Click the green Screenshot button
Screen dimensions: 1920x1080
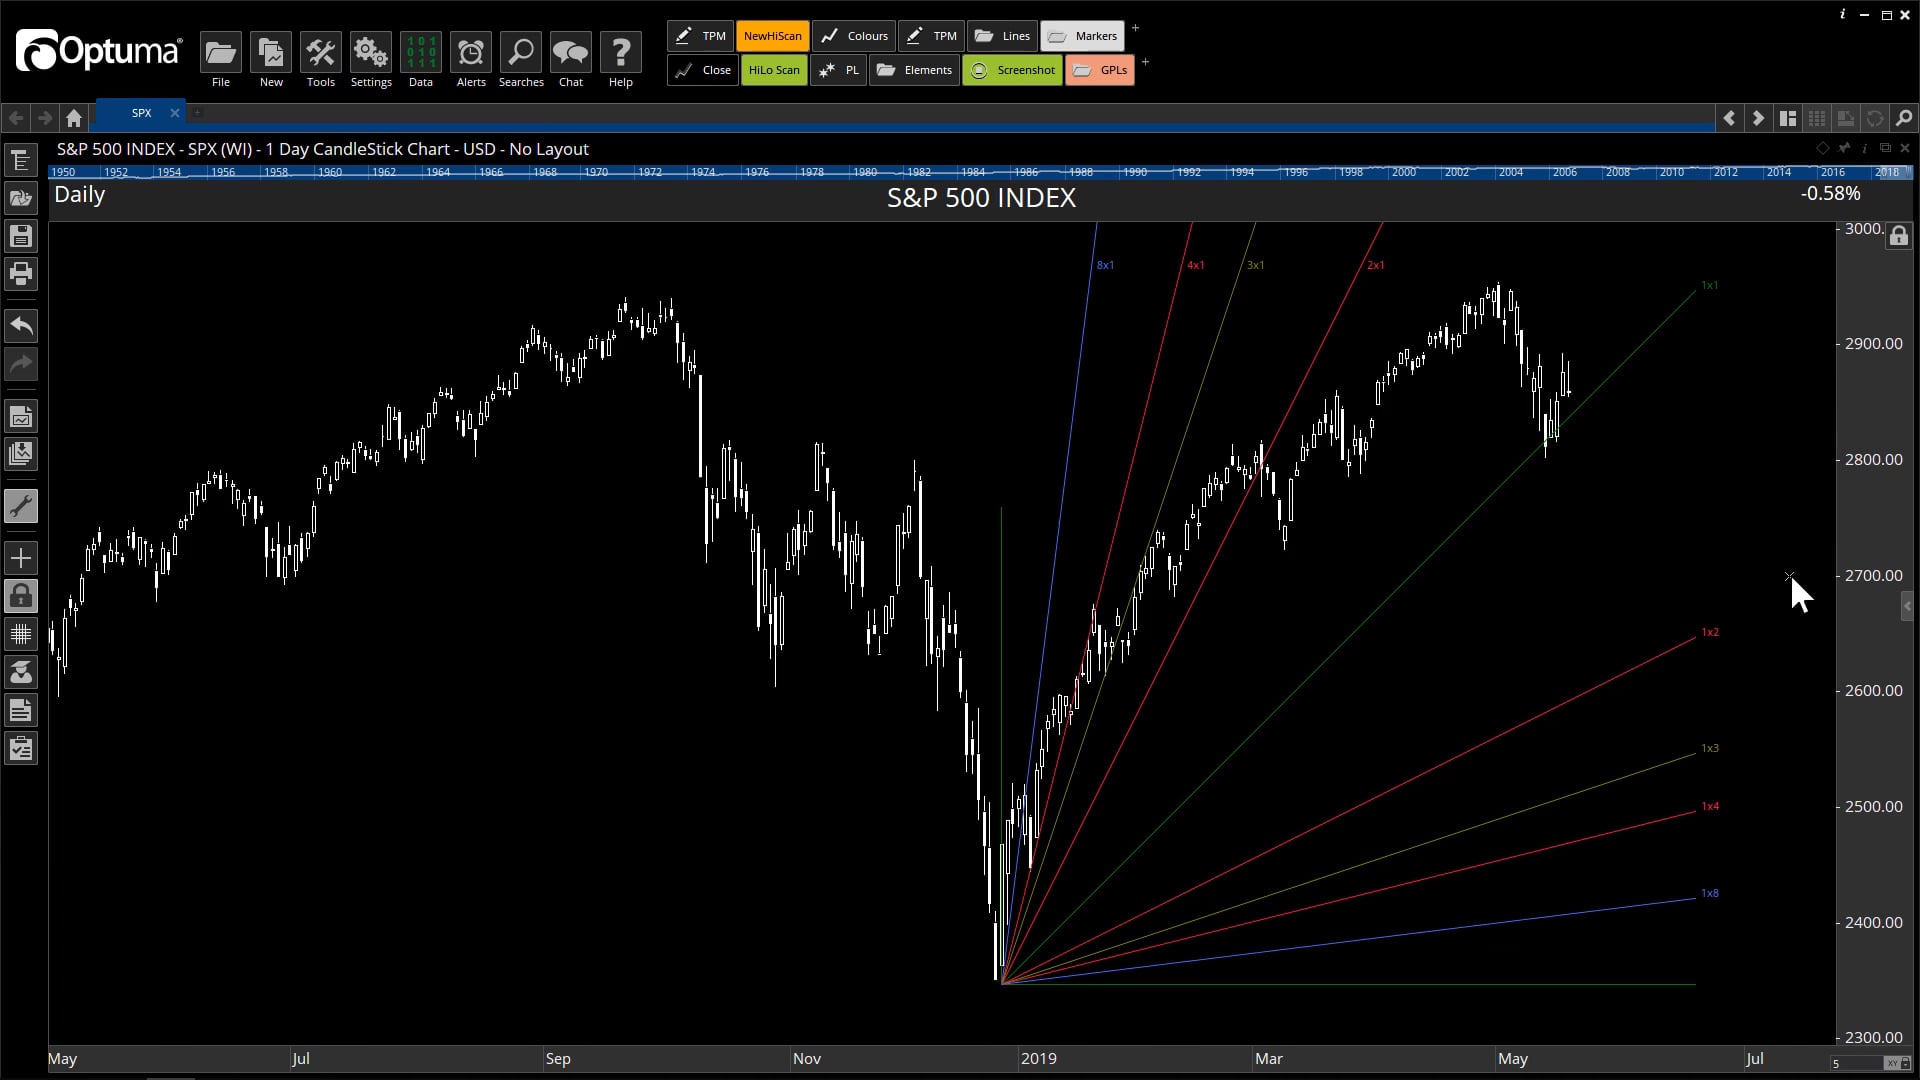(x=1012, y=70)
